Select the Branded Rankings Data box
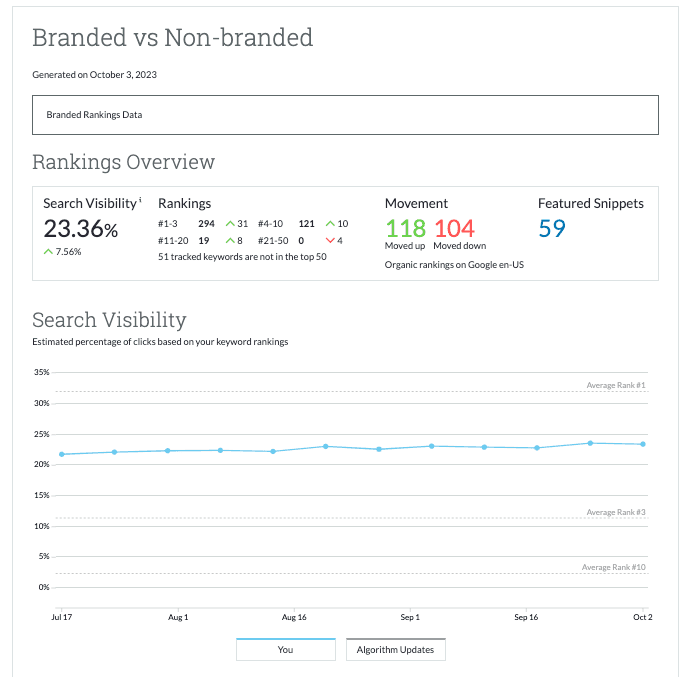The height and width of the screenshot is (677, 697). (345, 115)
